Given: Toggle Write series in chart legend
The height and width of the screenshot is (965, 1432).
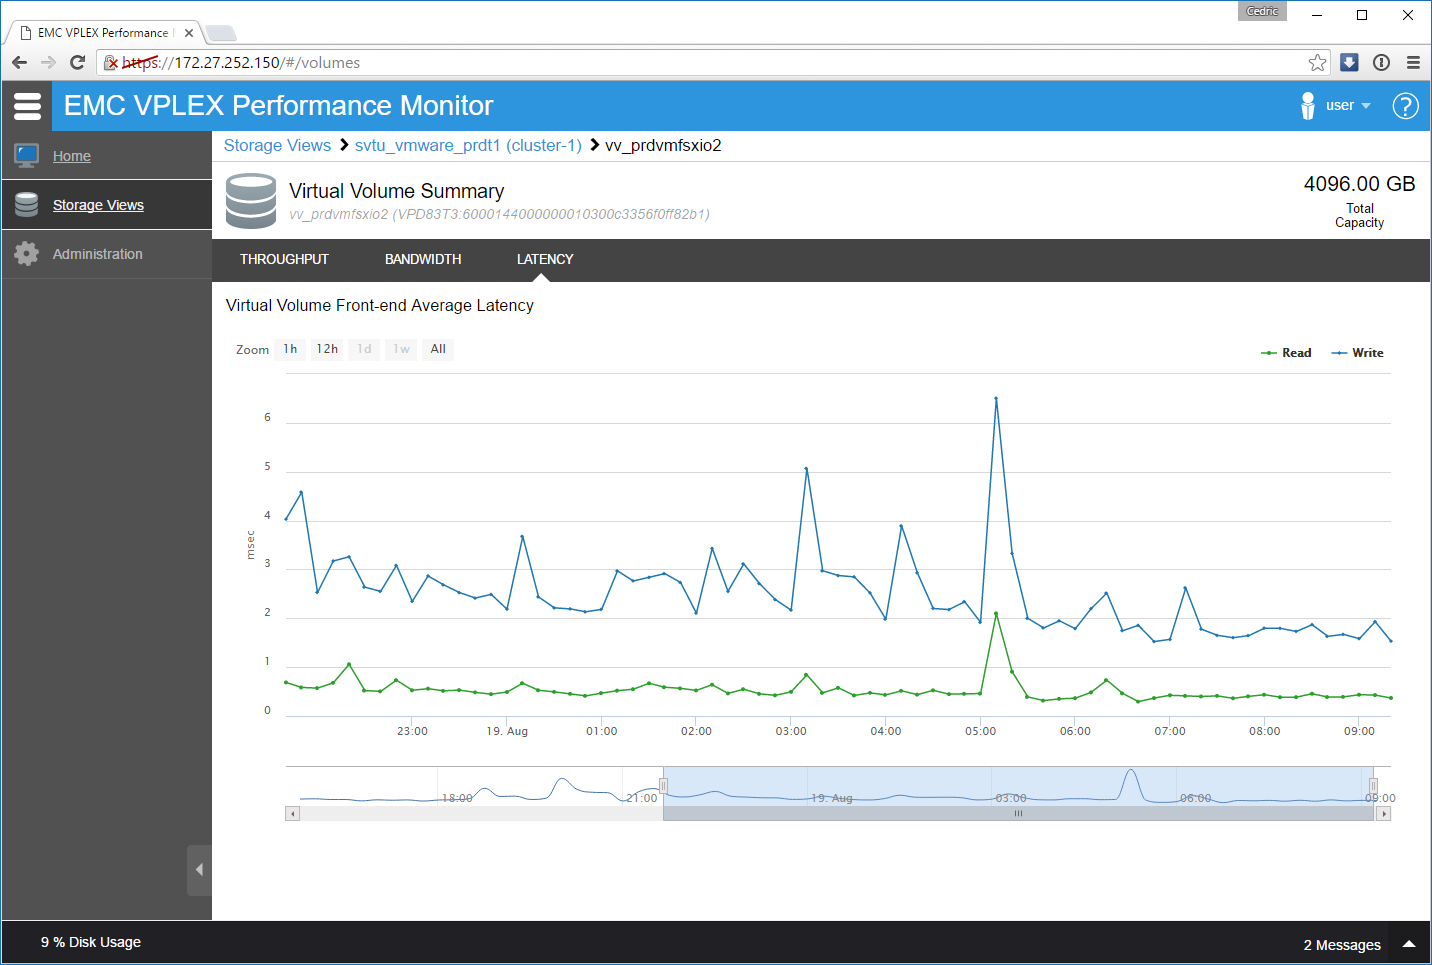Looking at the screenshot, I should (1358, 353).
